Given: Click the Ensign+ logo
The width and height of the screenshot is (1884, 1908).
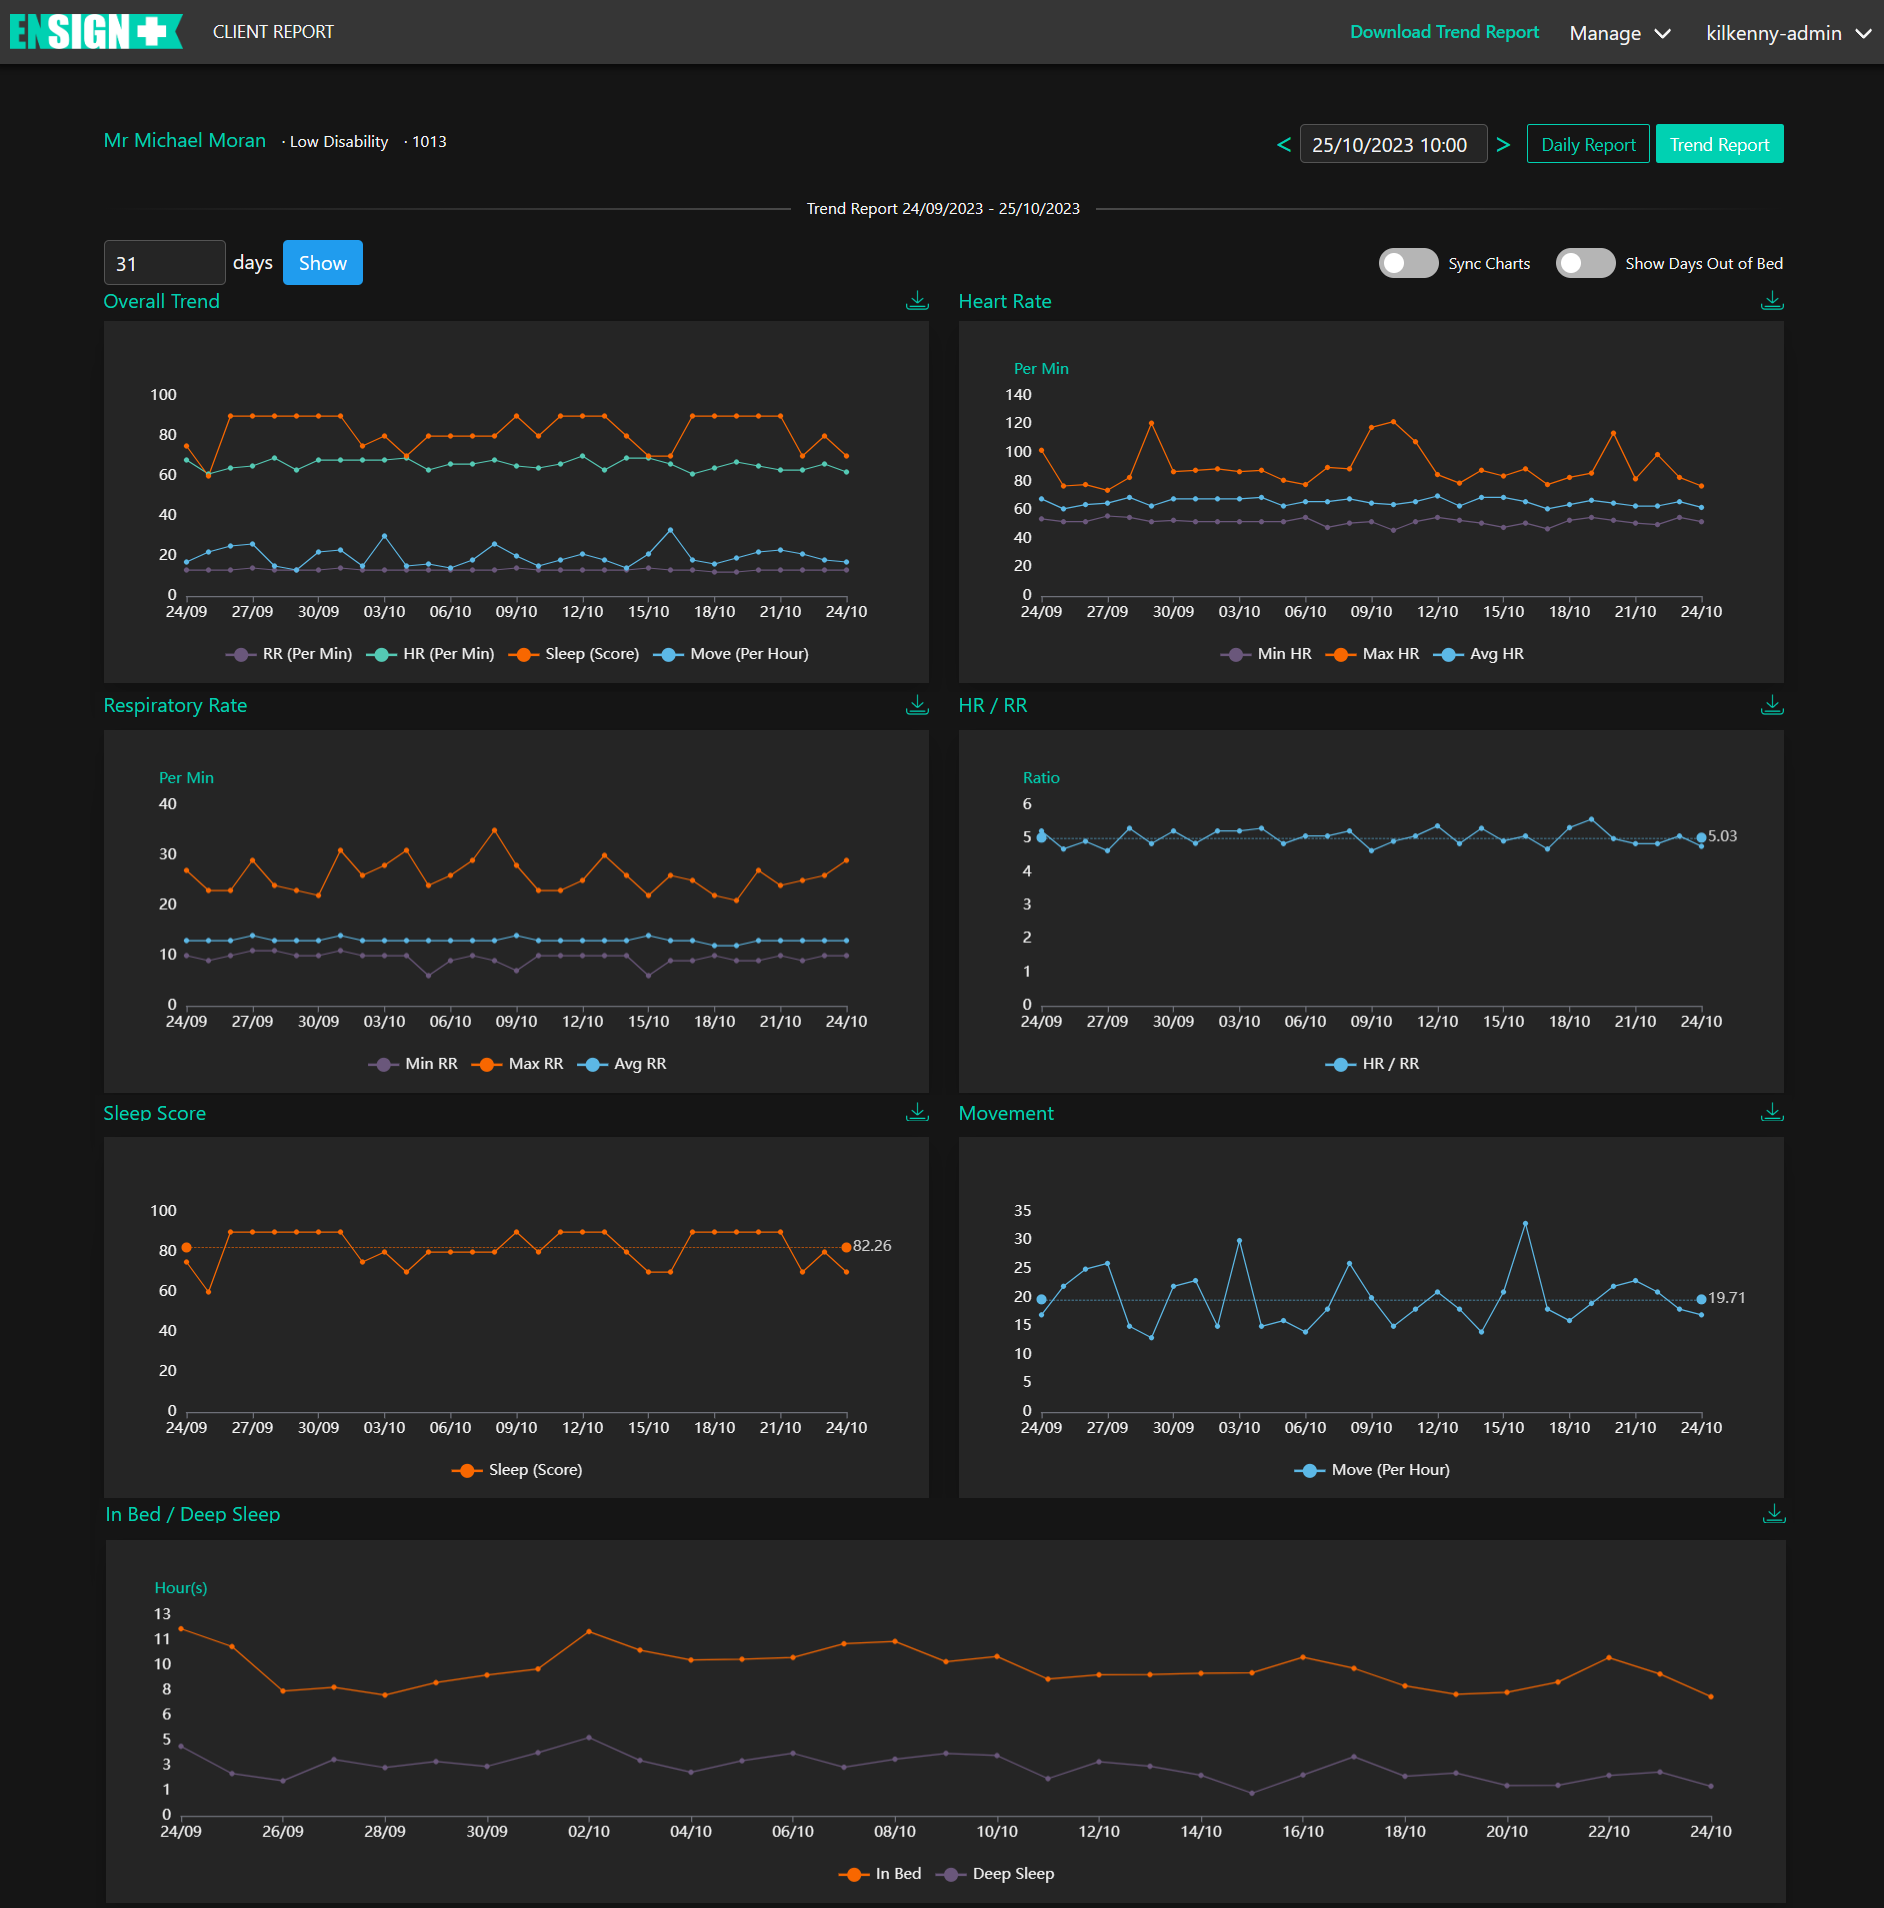Looking at the screenshot, I should [x=96, y=32].
